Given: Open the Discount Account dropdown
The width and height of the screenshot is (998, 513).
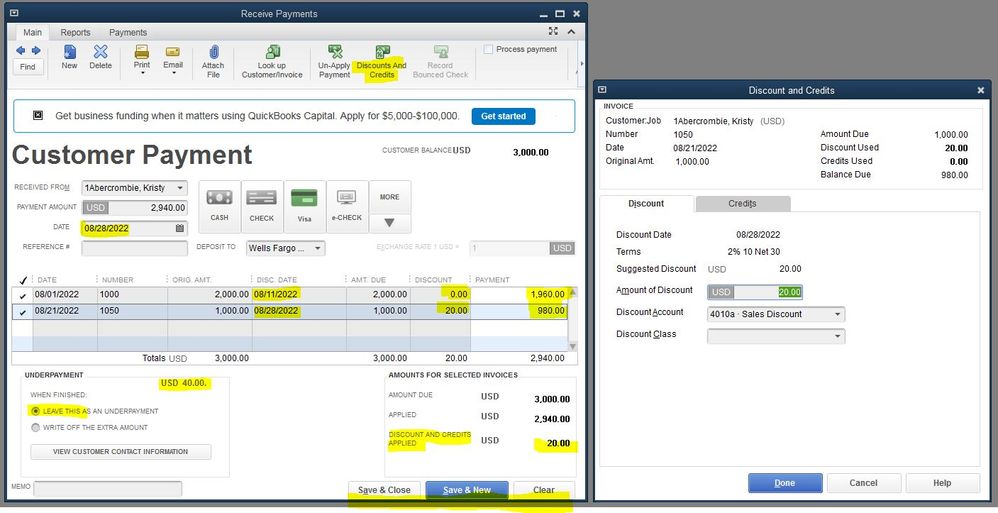Looking at the screenshot, I should click(838, 314).
